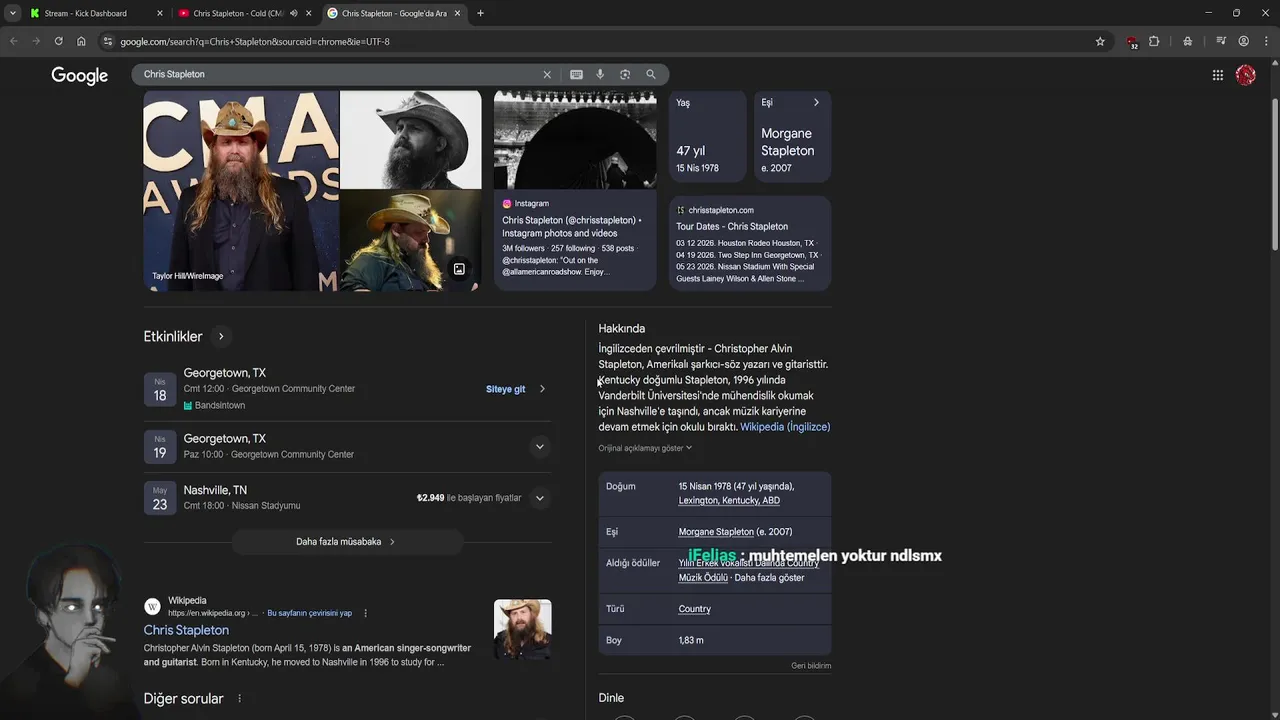Open the Instagram Chris Stapleton card
The image size is (1280, 720).
click(575, 191)
